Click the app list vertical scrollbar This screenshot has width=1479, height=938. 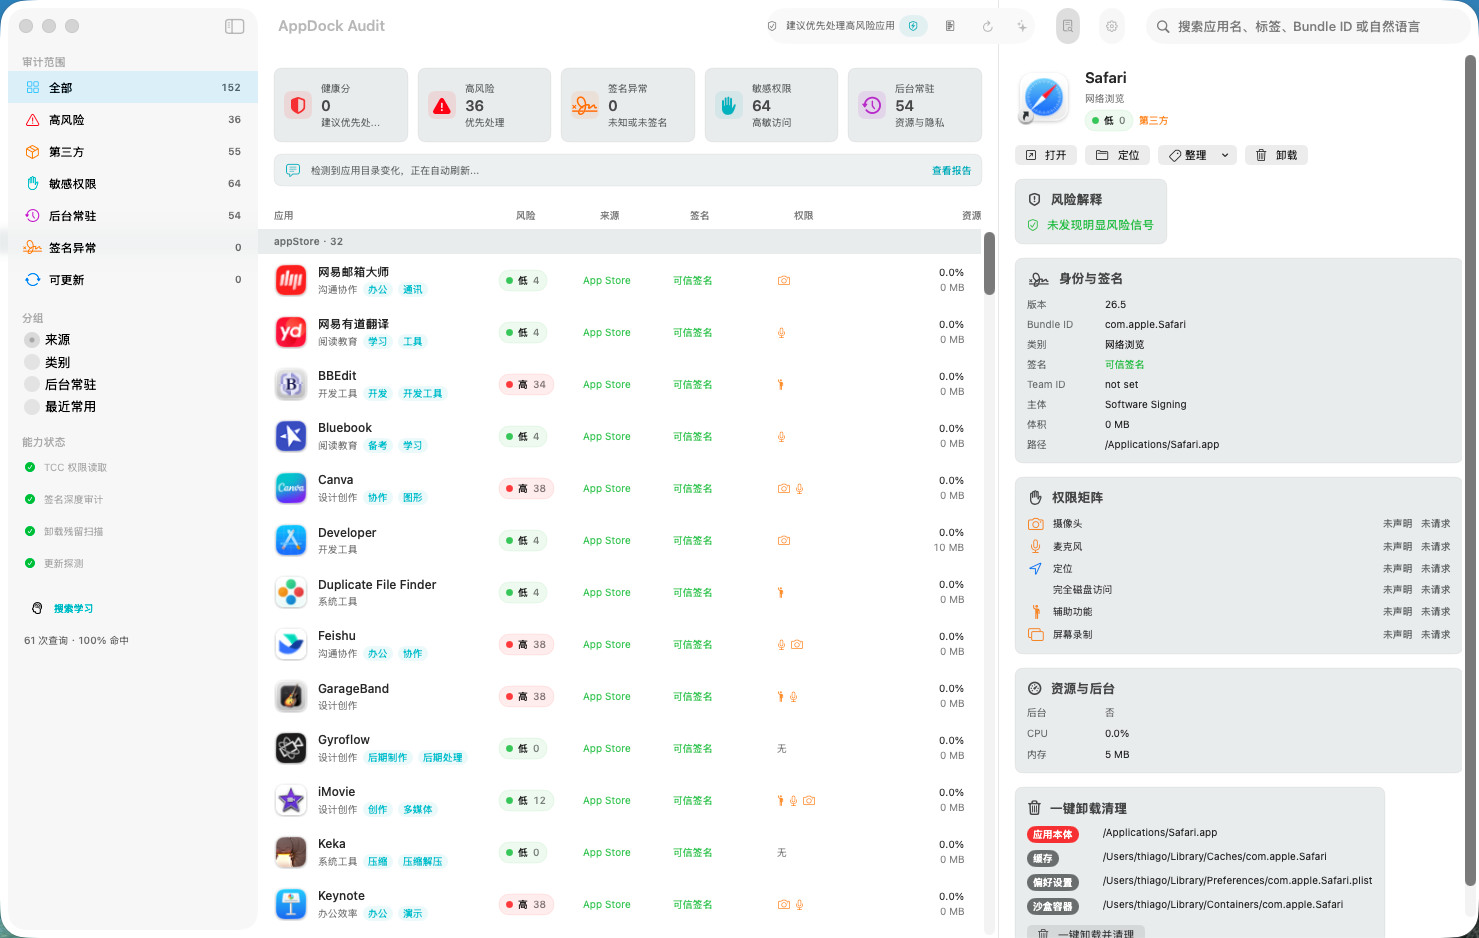(989, 263)
